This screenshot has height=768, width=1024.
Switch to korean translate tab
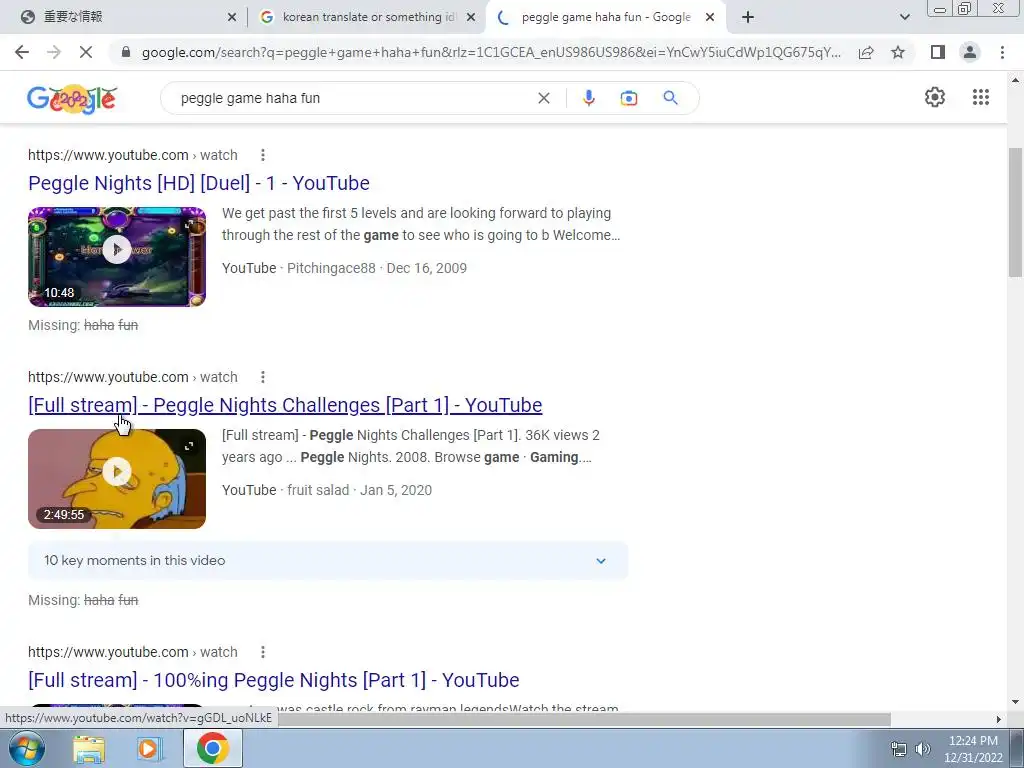366,17
